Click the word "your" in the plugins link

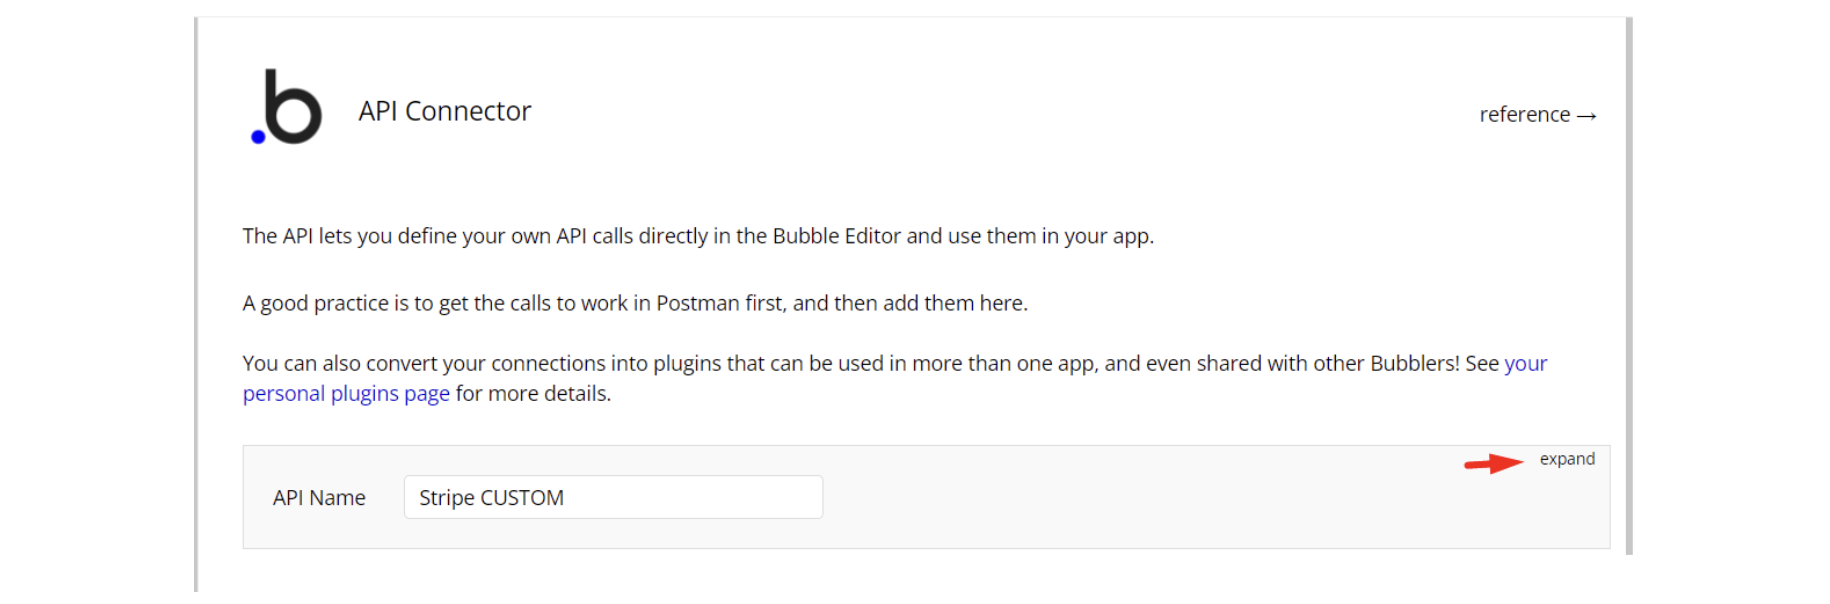pyautogui.click(x=1526, y=364)
